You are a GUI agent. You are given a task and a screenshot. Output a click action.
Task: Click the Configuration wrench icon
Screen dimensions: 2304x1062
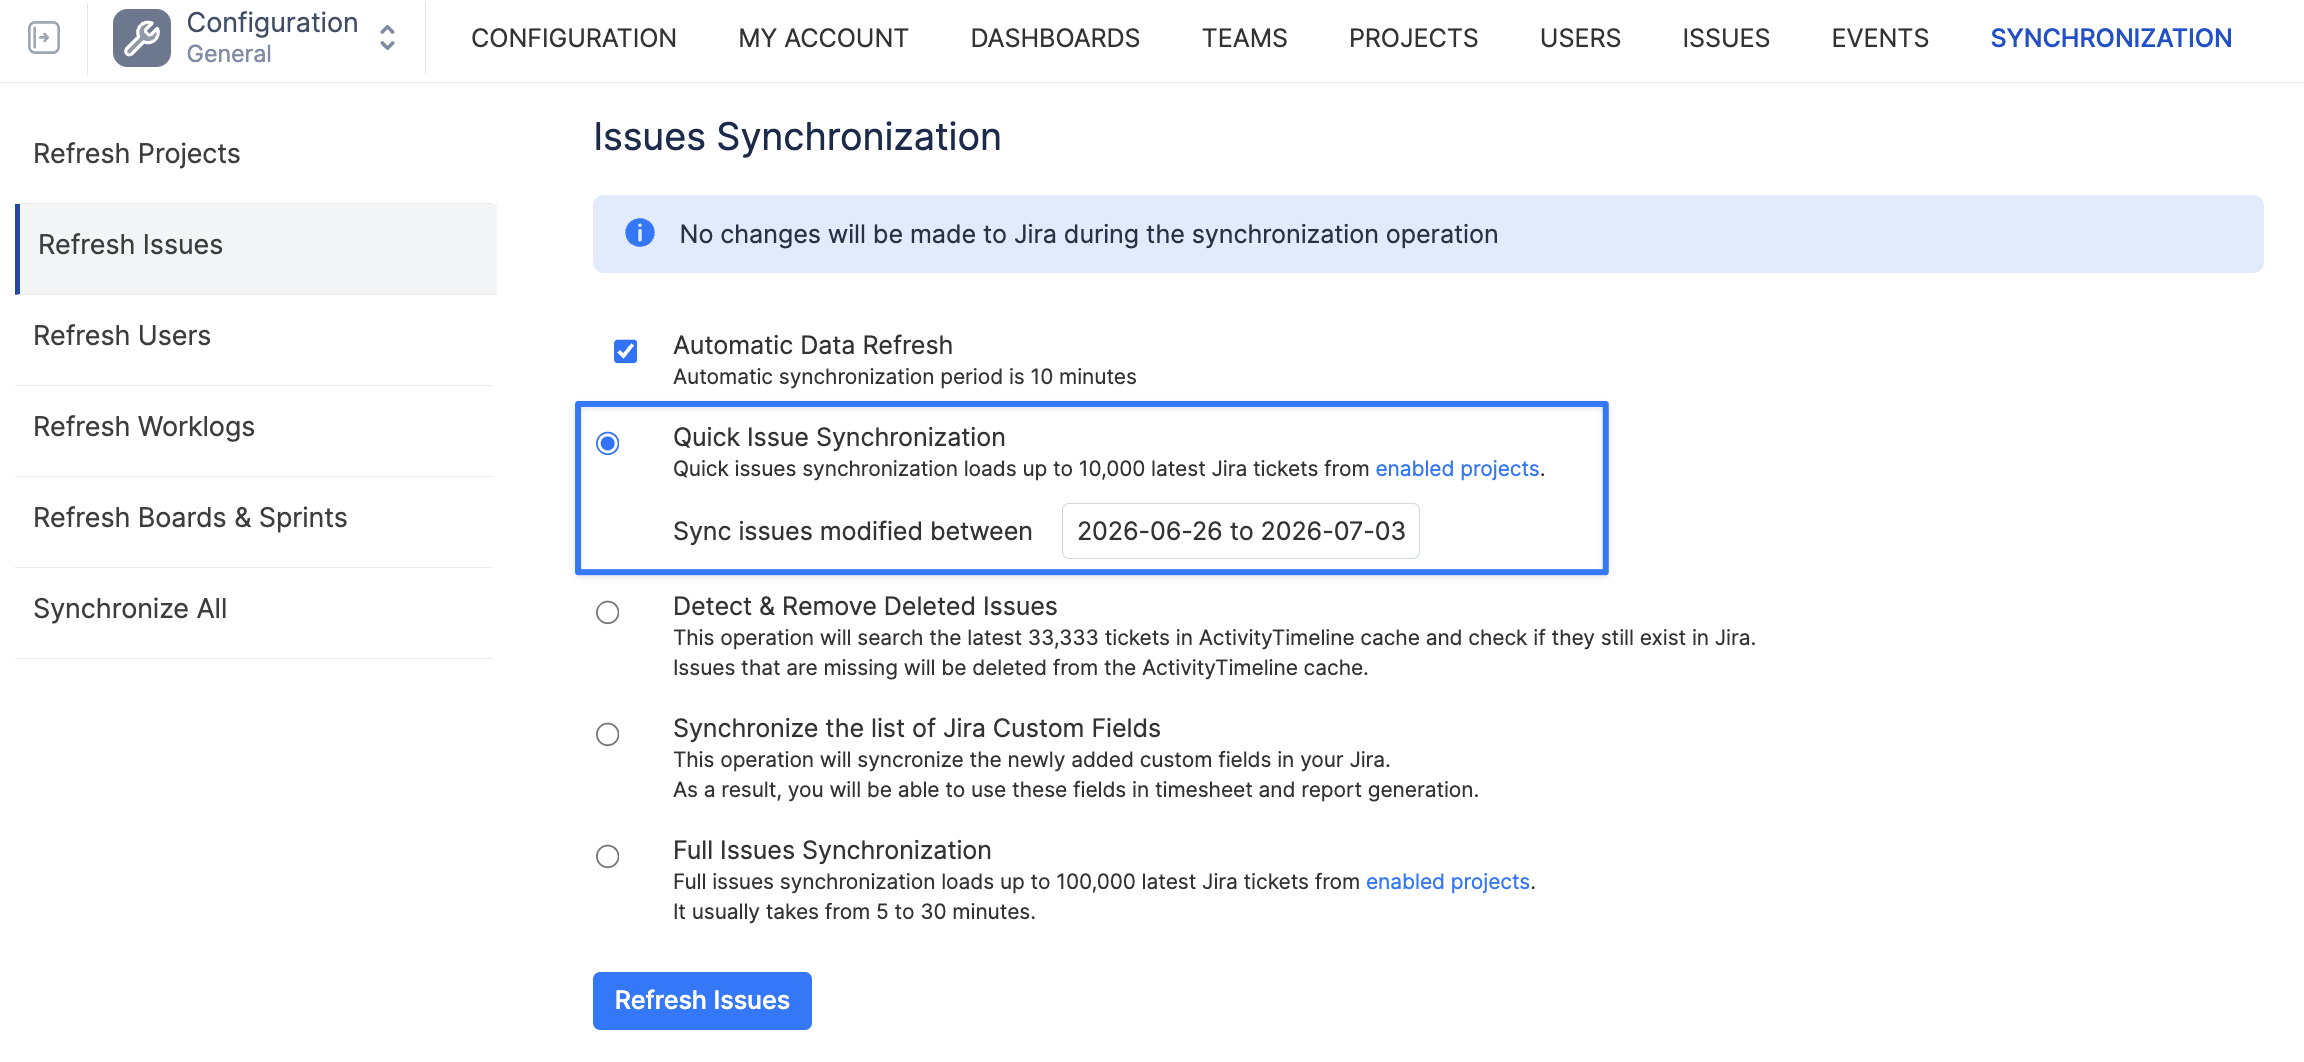click(x=141, y=38)
